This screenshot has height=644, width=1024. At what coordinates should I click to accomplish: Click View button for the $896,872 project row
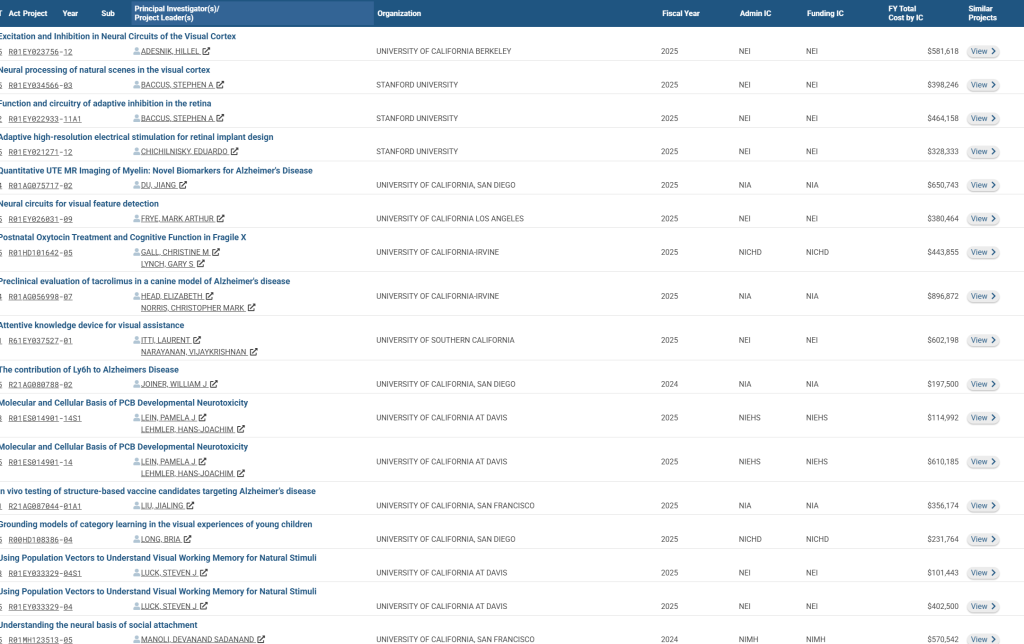click(983, 296)
